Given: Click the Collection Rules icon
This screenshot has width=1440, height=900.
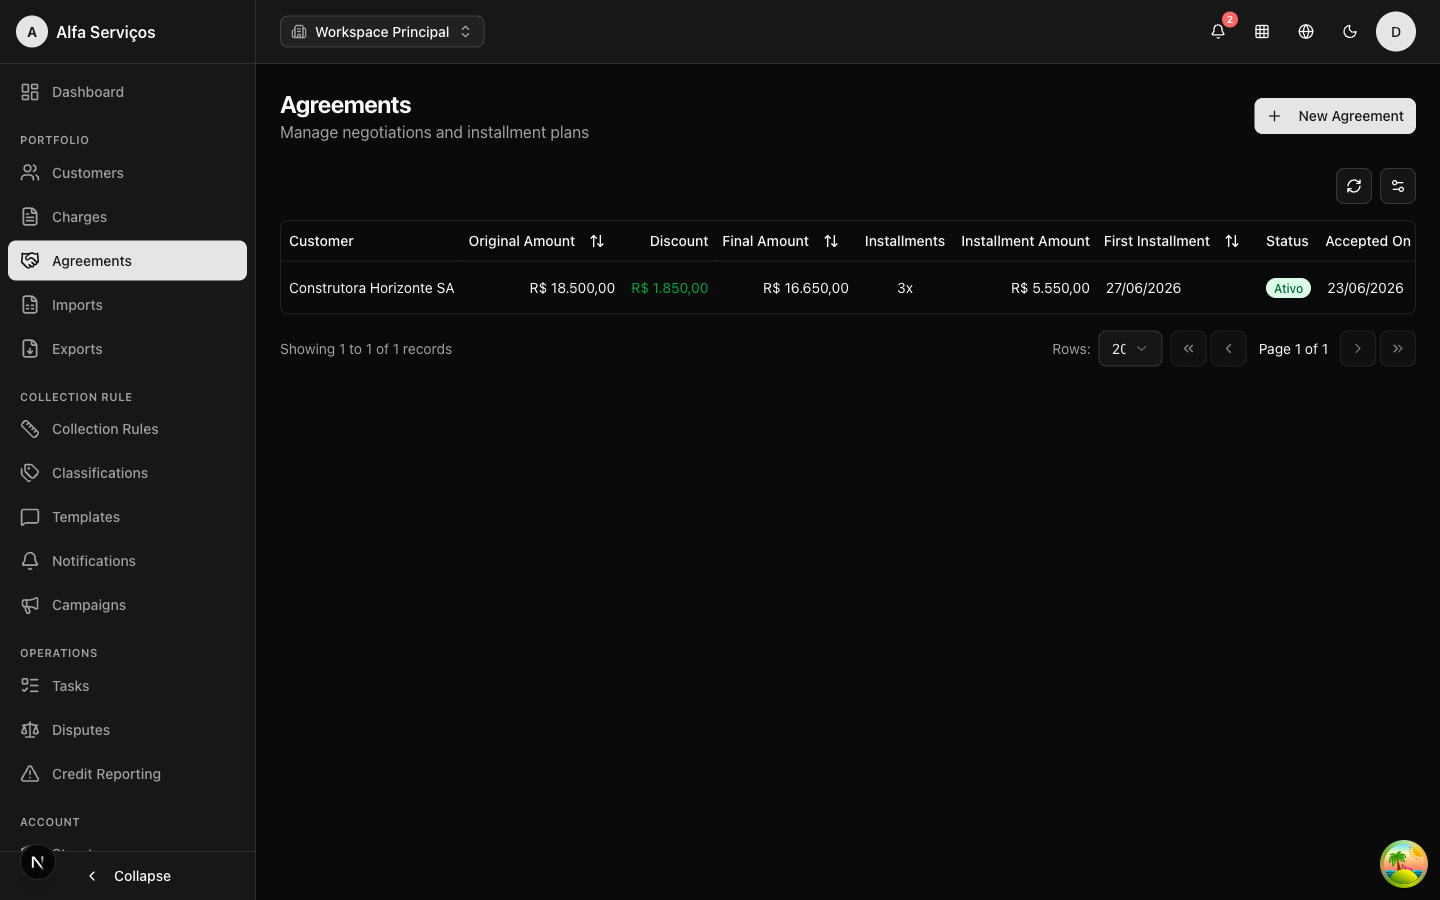Looking at the screenshot, I should 30,429.
